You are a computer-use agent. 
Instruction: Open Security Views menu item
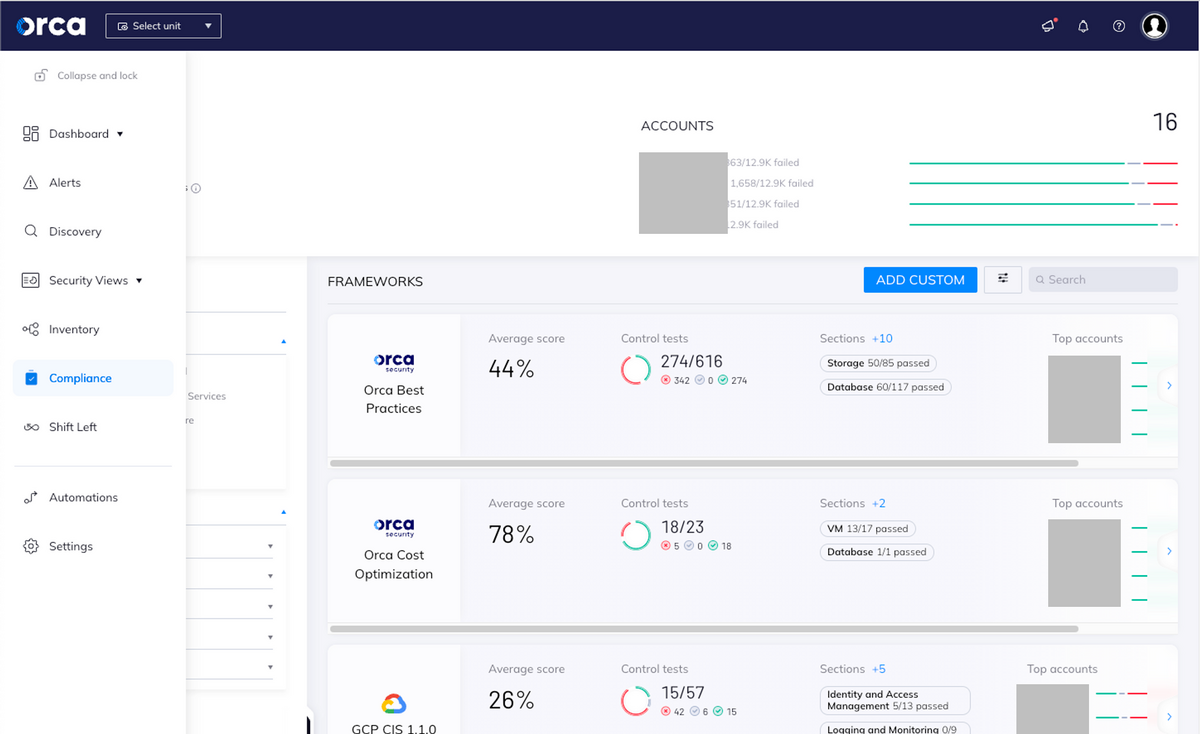tap(88, 281)
